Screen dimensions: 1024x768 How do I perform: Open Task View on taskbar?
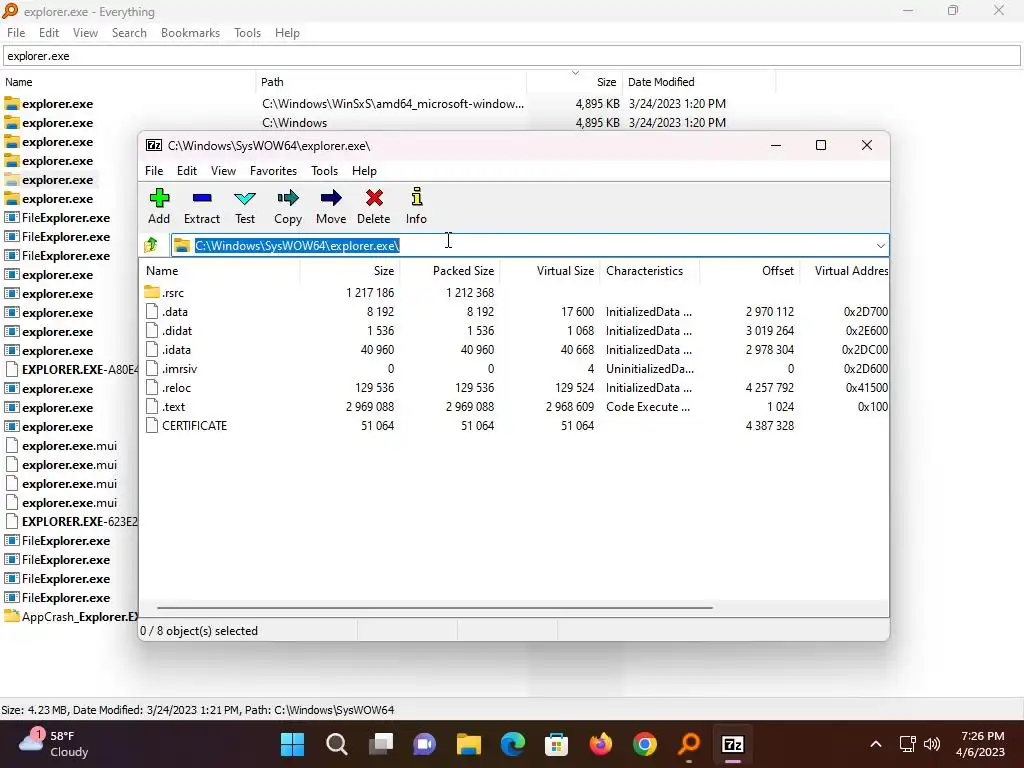click(x=381, y=744)
